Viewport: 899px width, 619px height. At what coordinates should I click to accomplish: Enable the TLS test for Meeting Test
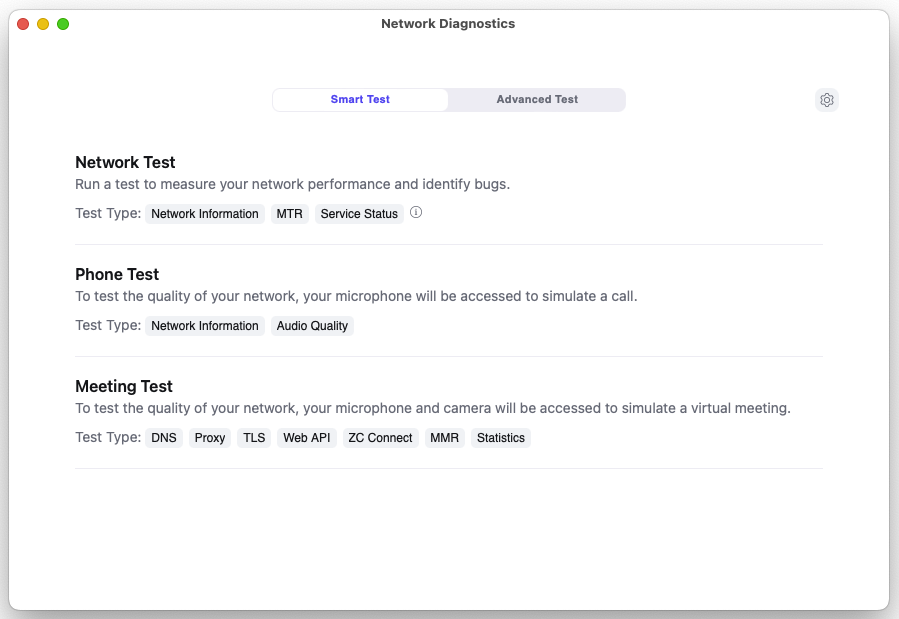(x=253, y=437)
